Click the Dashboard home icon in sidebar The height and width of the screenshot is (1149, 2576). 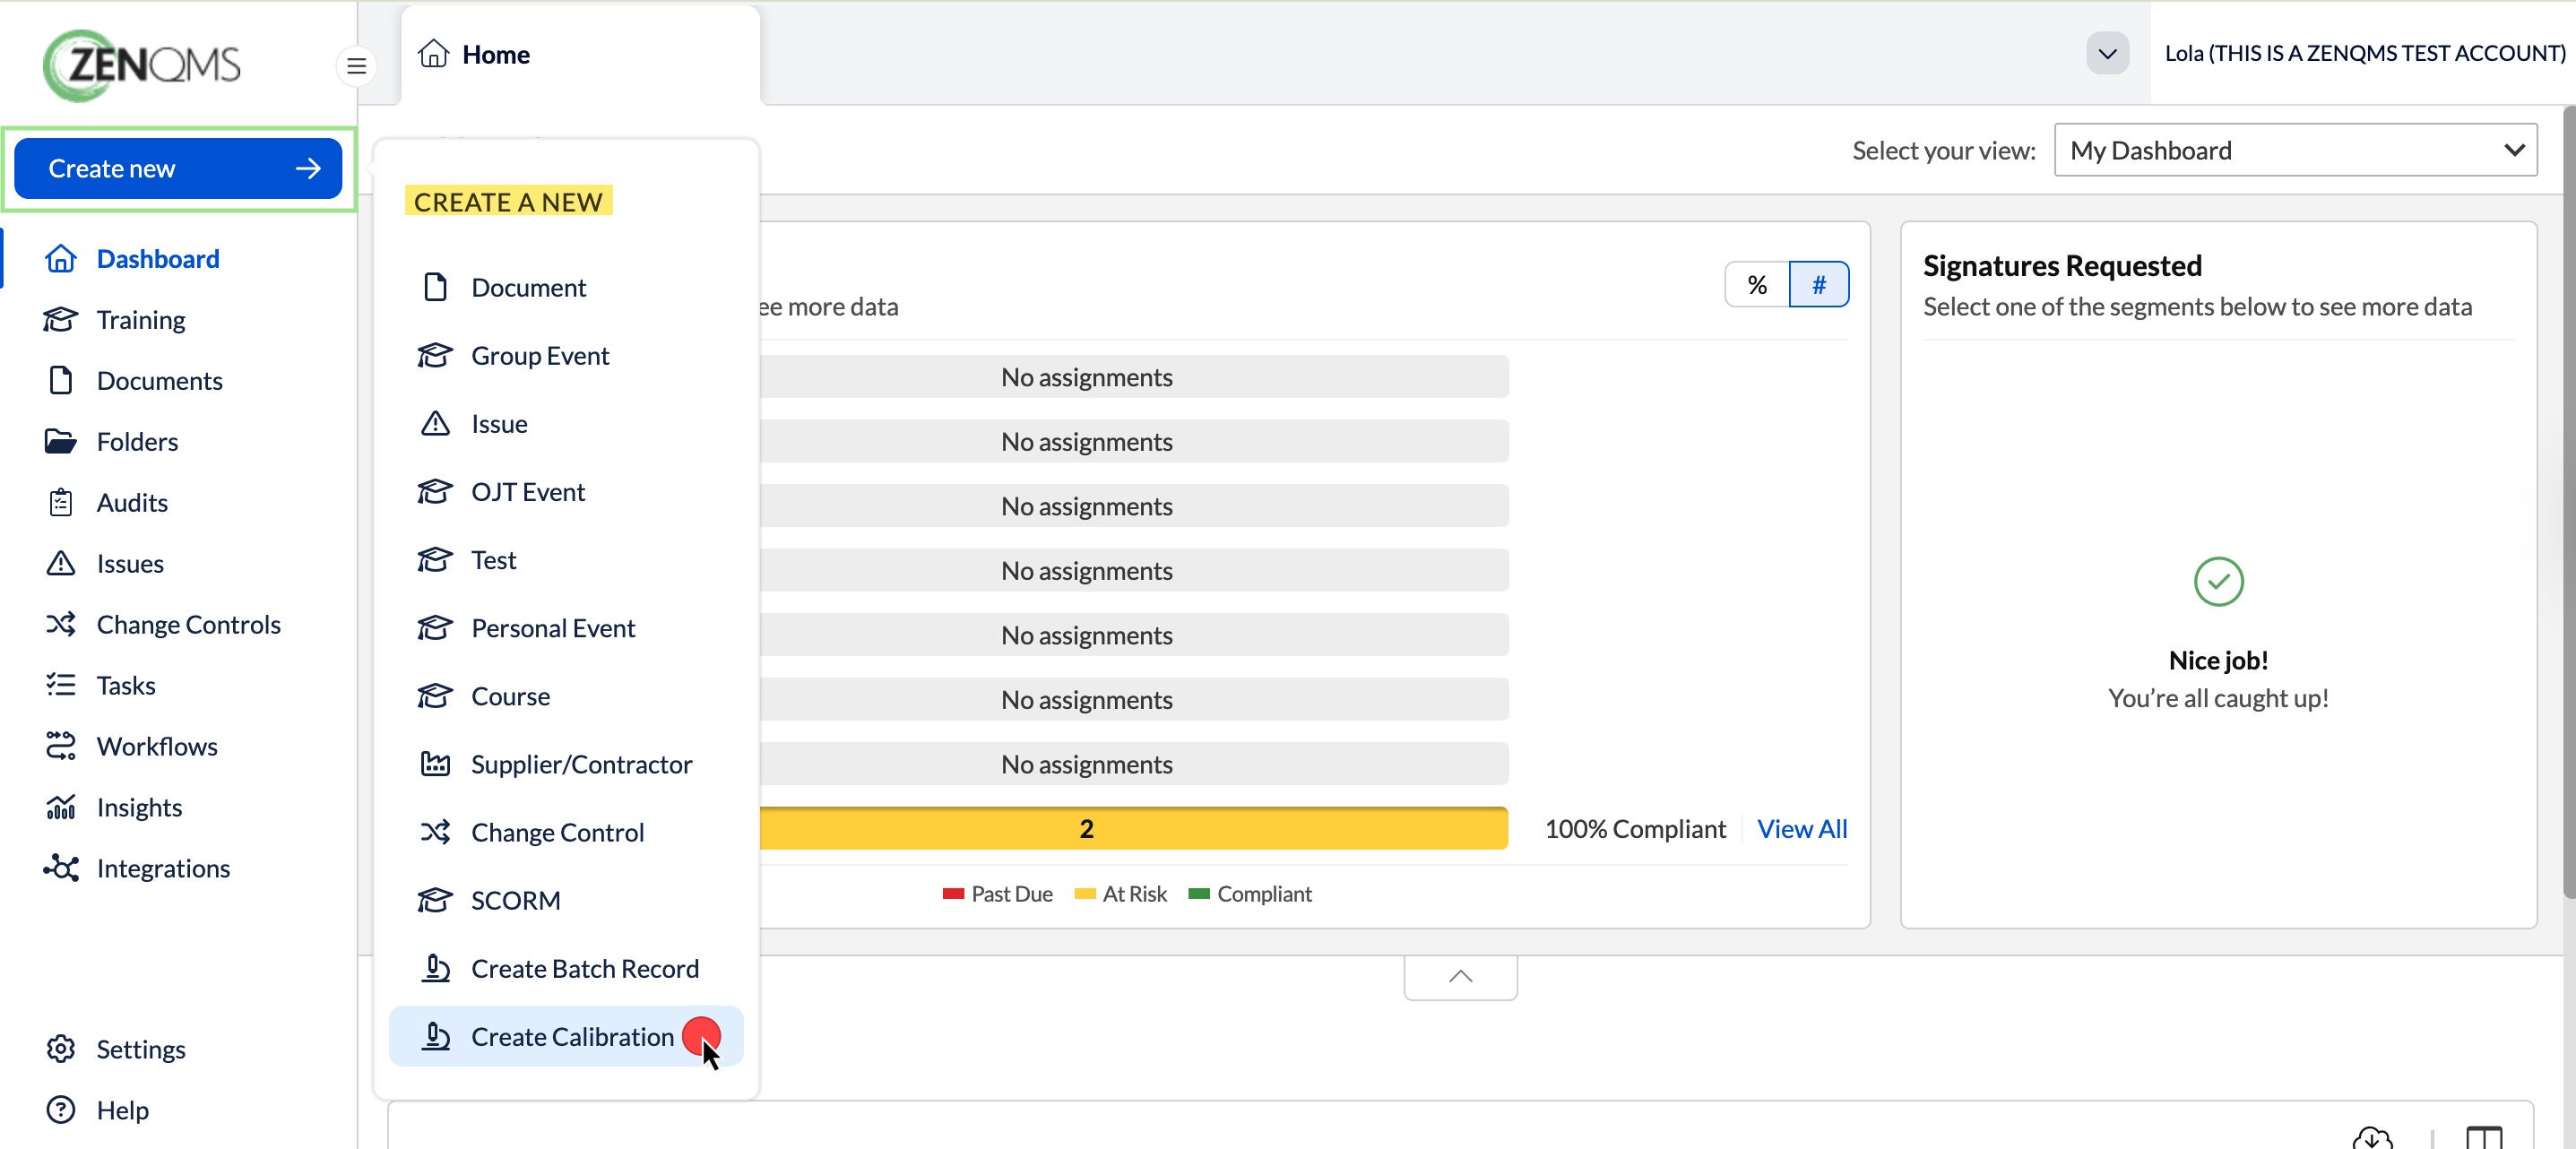click(x=60, y=259)
